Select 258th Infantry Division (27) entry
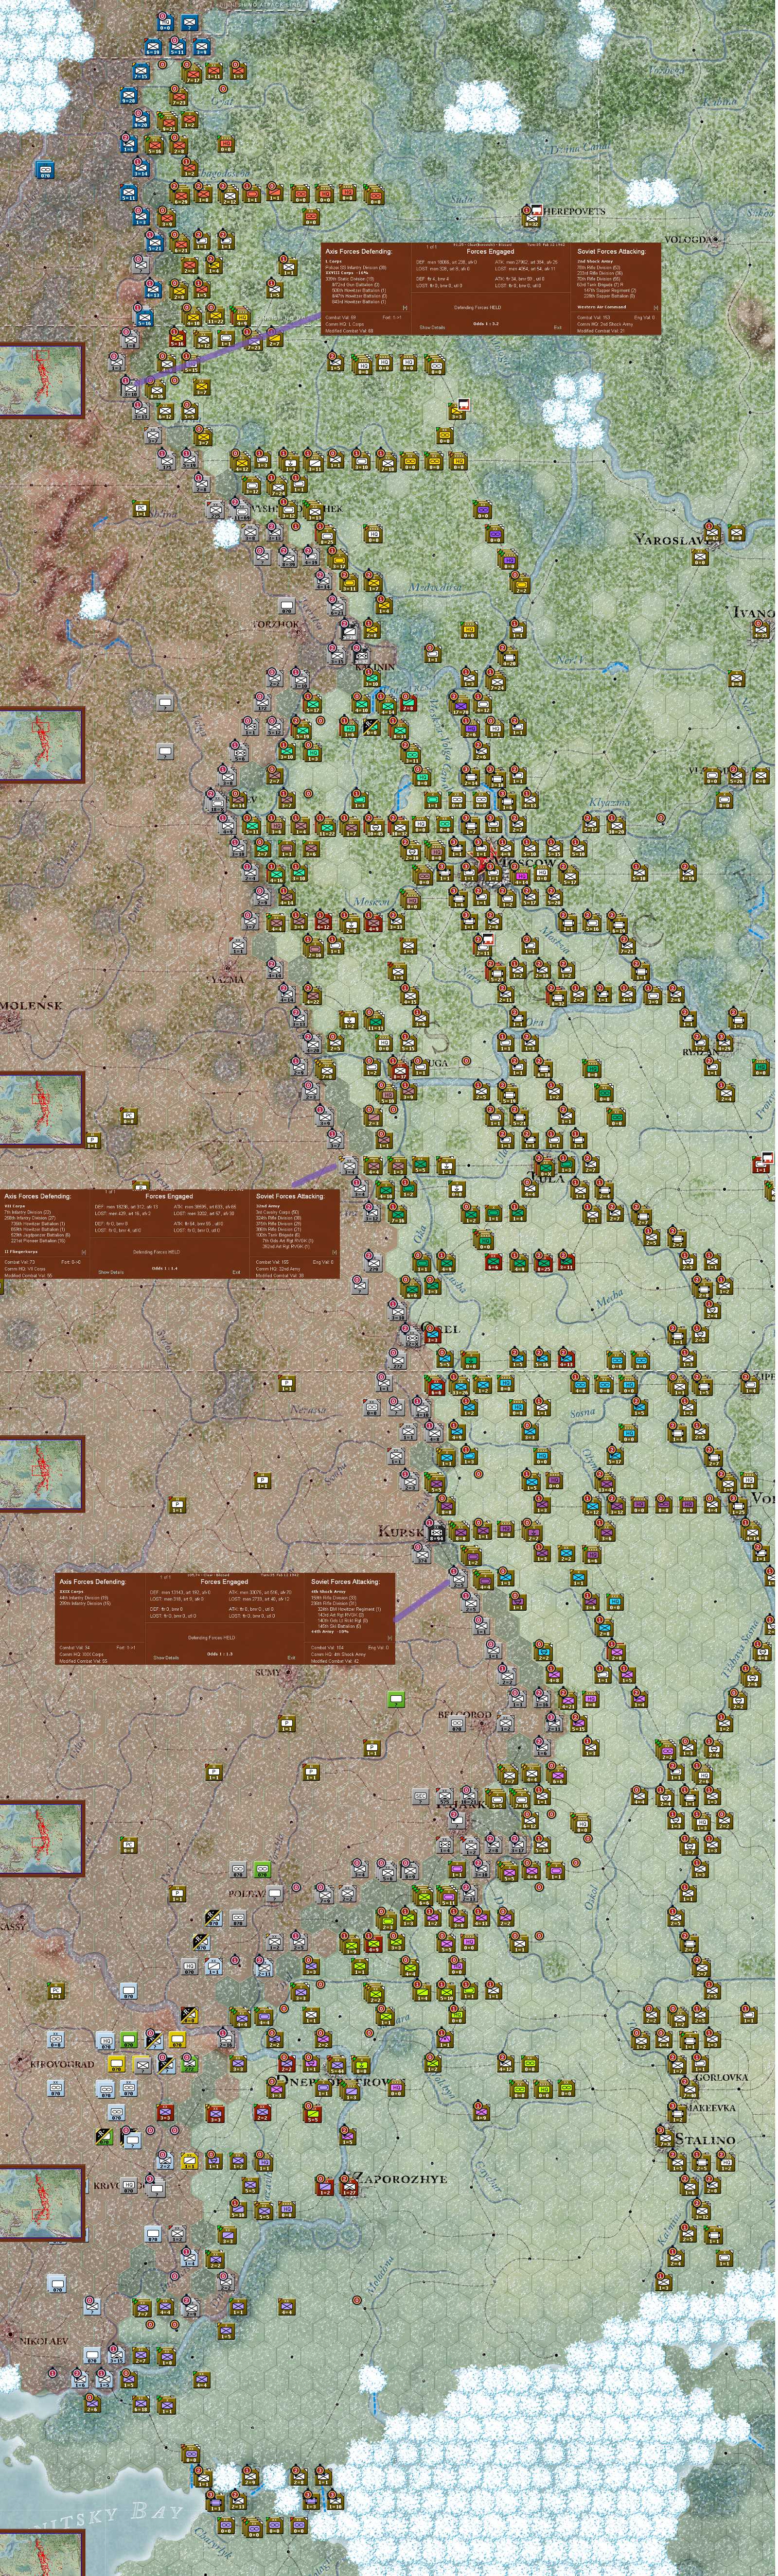The width and height of the screenshot is (778, 2576). coord(30,1218)
